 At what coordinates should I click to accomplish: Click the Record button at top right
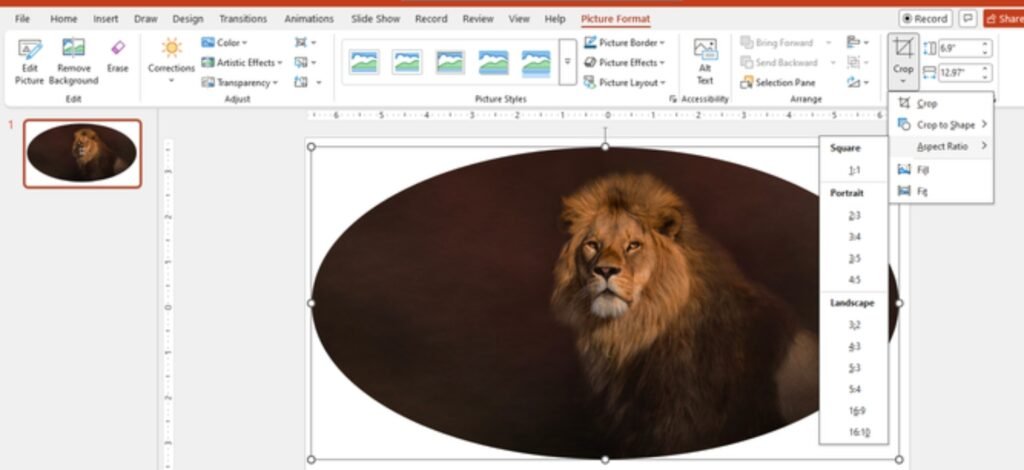[x=925, y=18]
